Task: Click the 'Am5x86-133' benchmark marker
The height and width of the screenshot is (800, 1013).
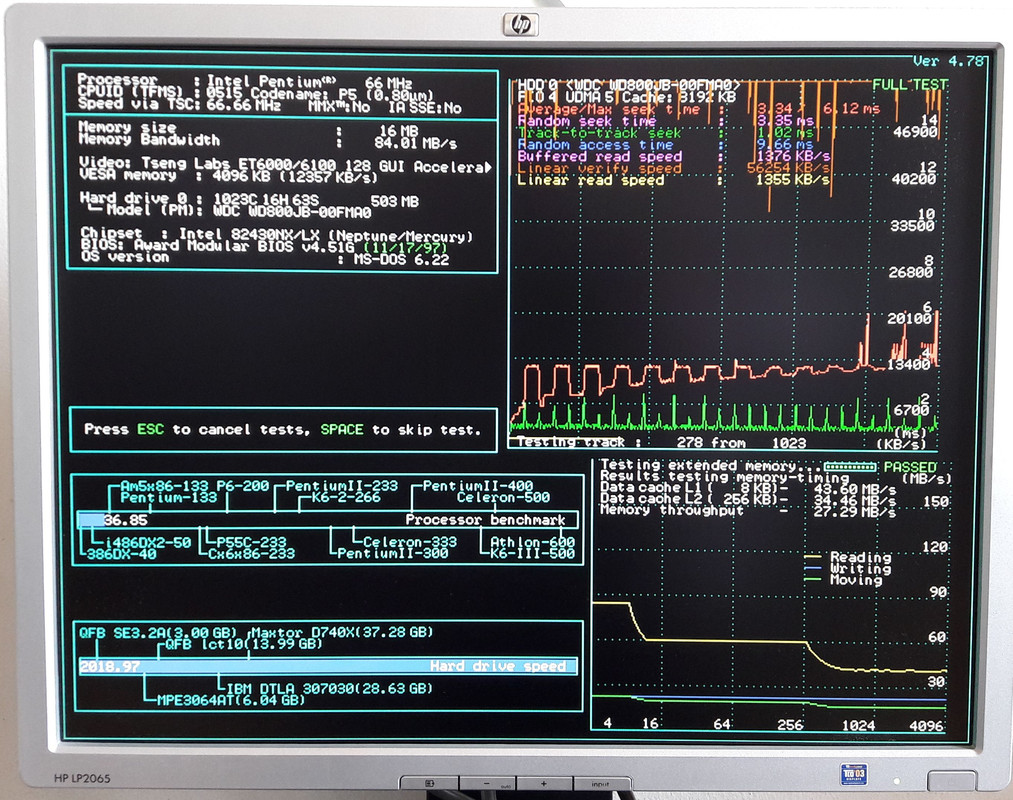Action: pyautogui.click(x=164, y=486)
